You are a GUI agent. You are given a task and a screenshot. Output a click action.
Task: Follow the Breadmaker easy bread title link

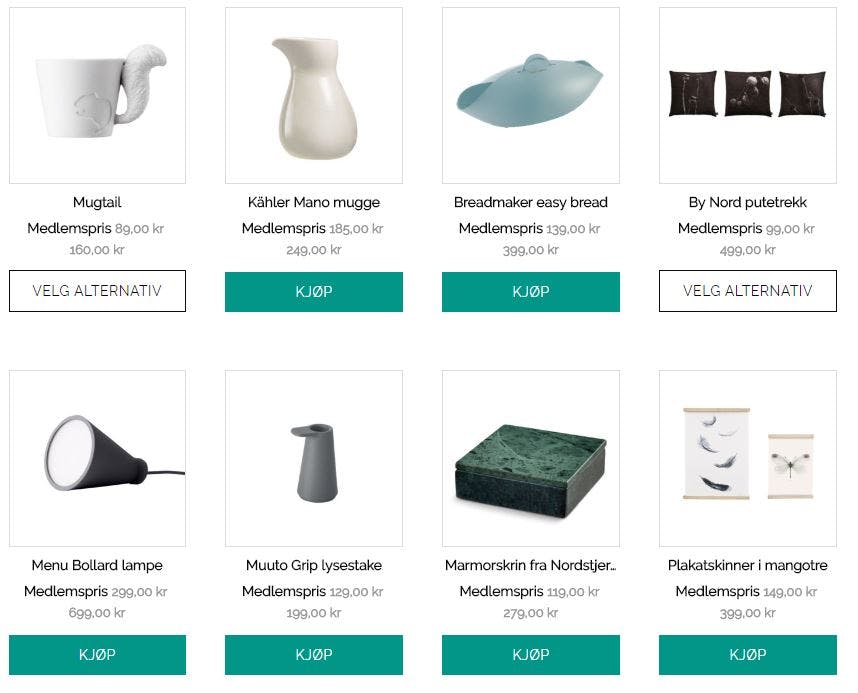(531, 203)
